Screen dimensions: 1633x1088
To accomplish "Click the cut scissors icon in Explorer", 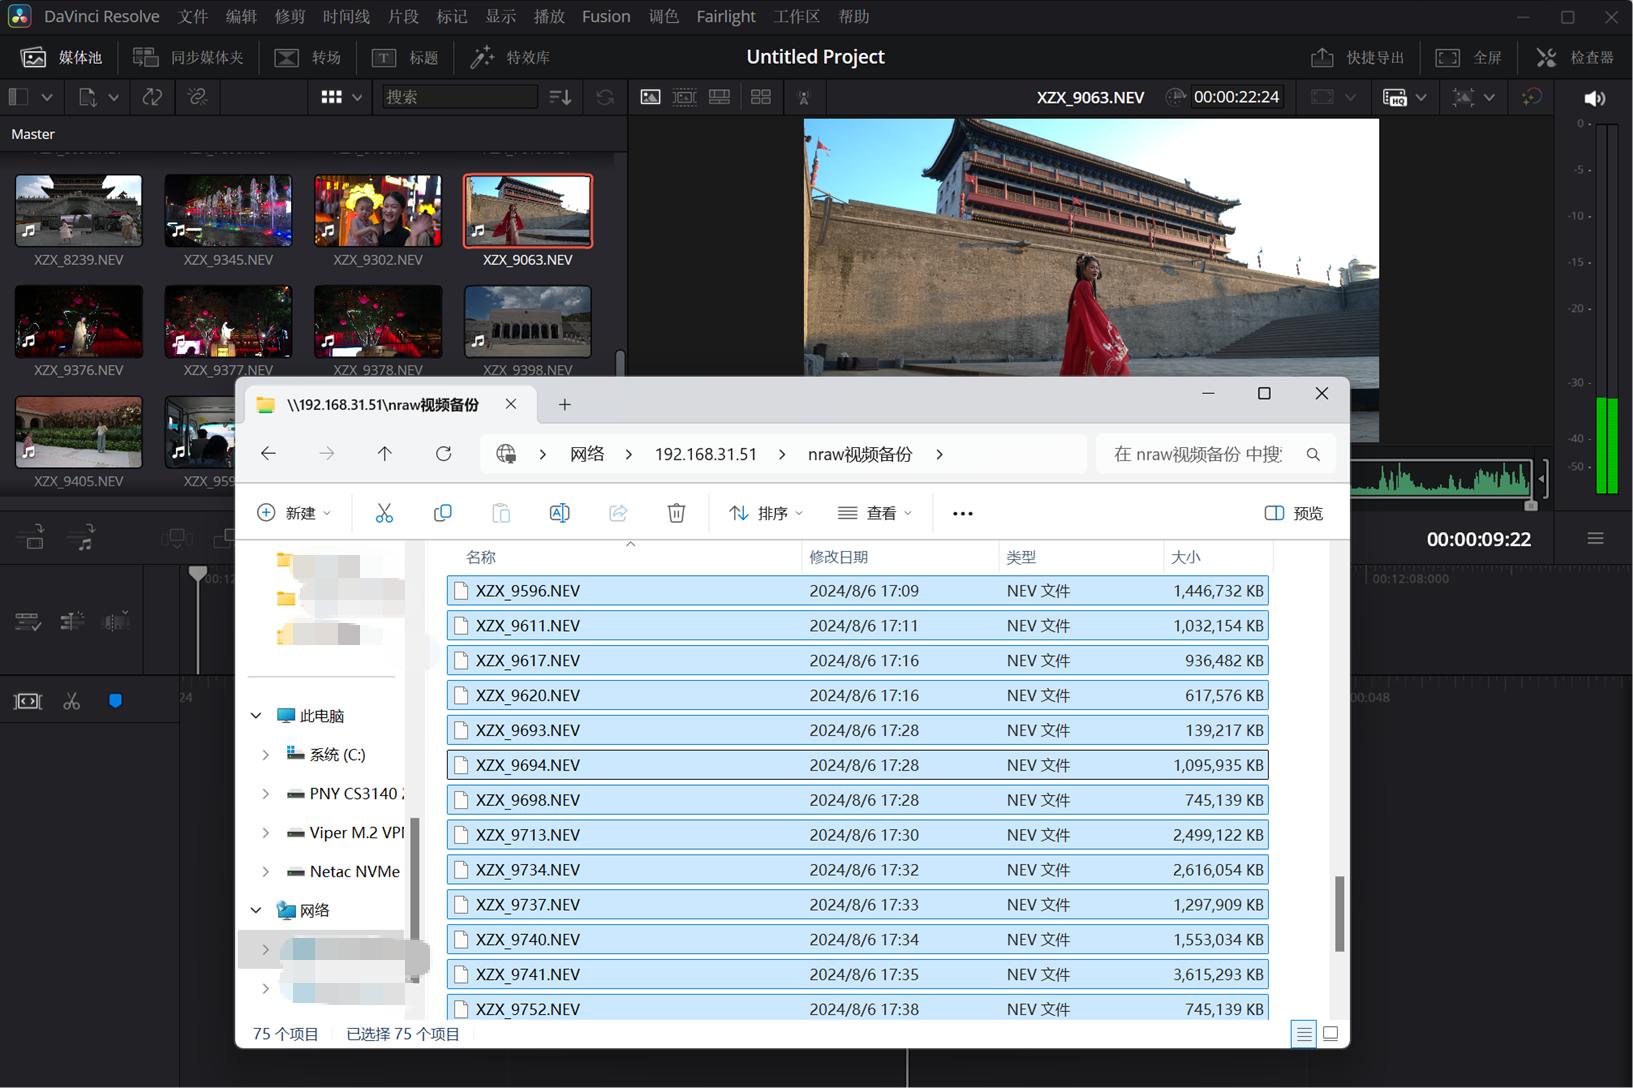I will coord(384,513).
